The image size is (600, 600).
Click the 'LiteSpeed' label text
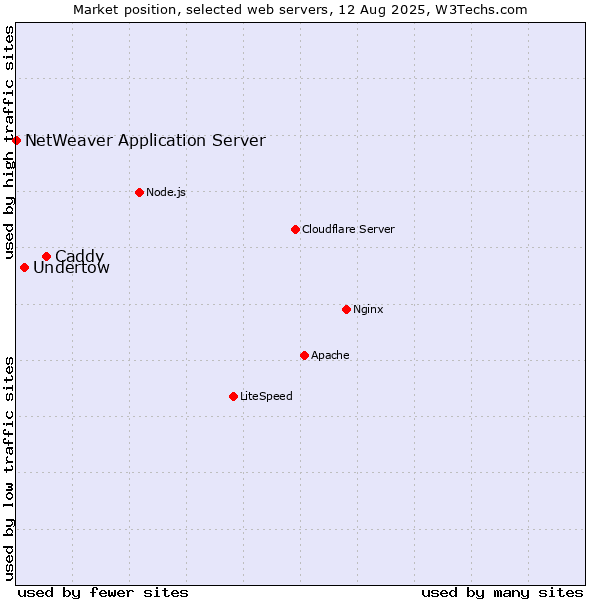(266, 396)
